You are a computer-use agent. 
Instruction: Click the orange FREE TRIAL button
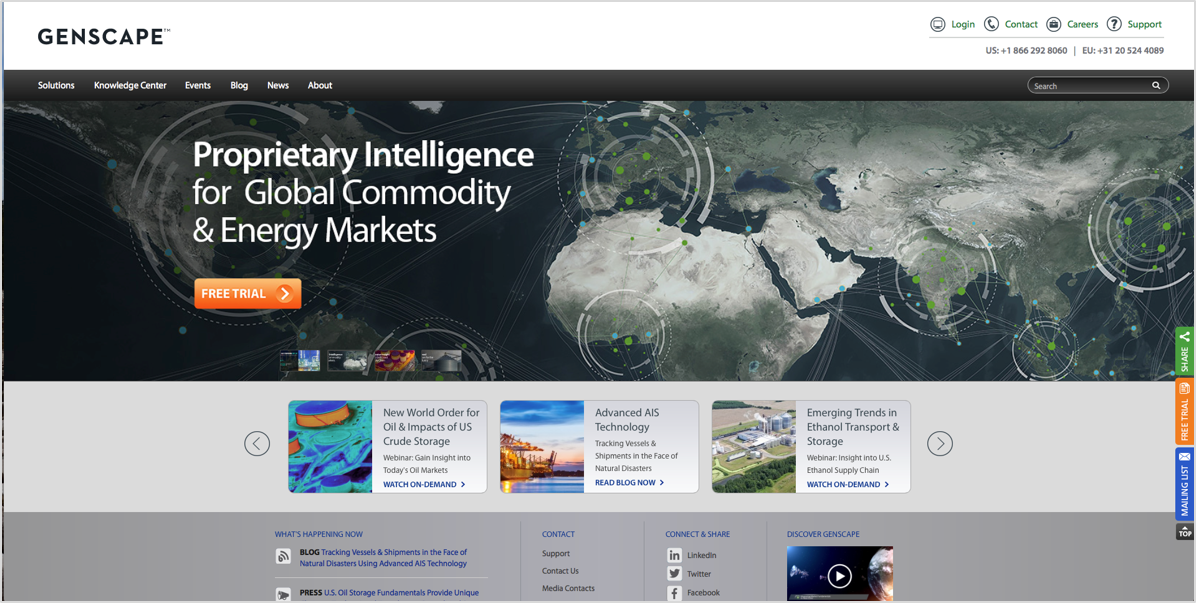coord(247,294)
